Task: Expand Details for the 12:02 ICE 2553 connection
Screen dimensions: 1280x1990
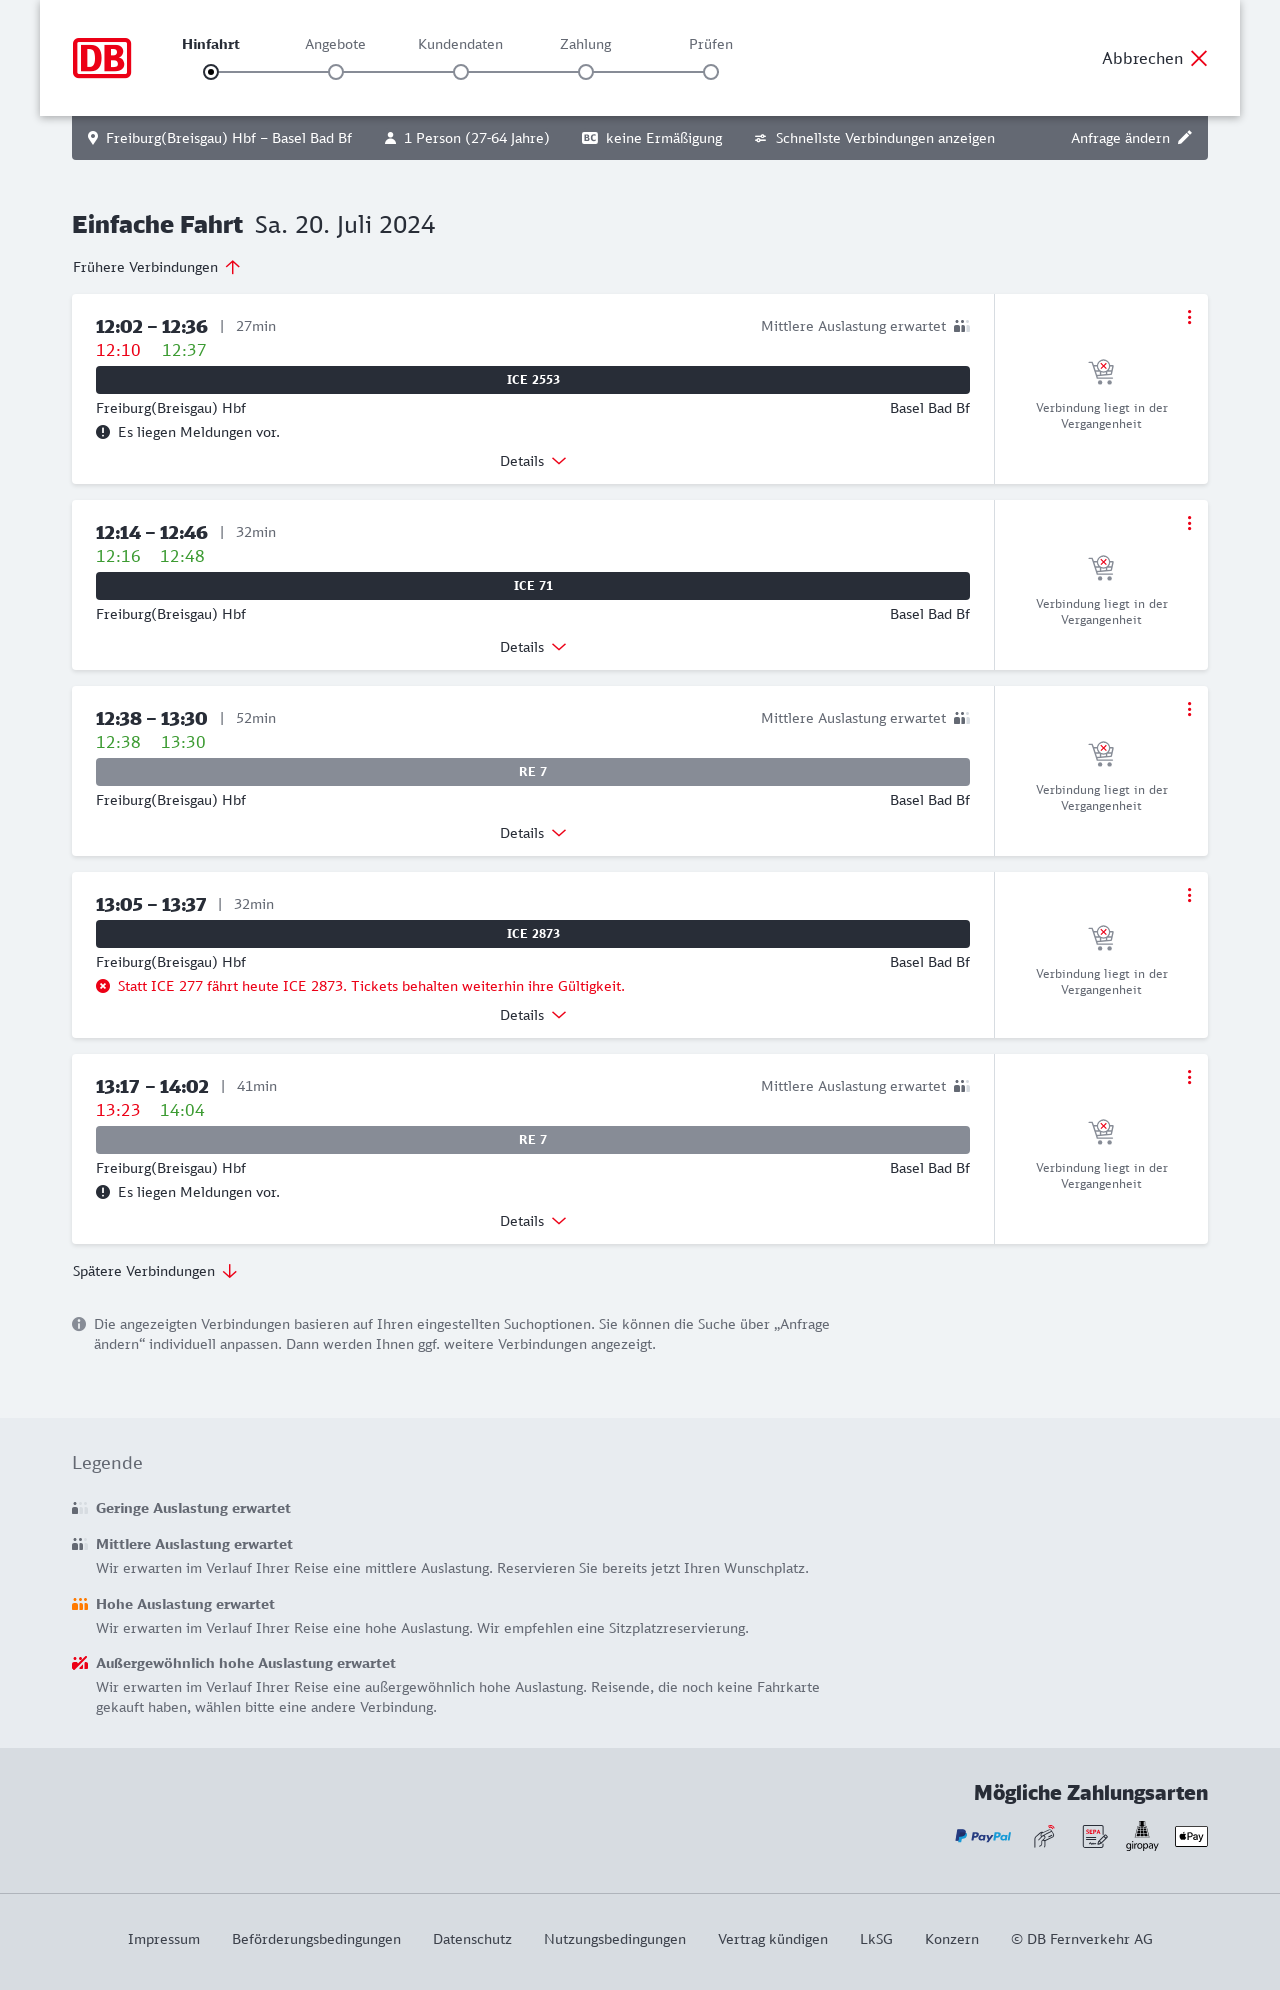Action: (x=533, y=461)
